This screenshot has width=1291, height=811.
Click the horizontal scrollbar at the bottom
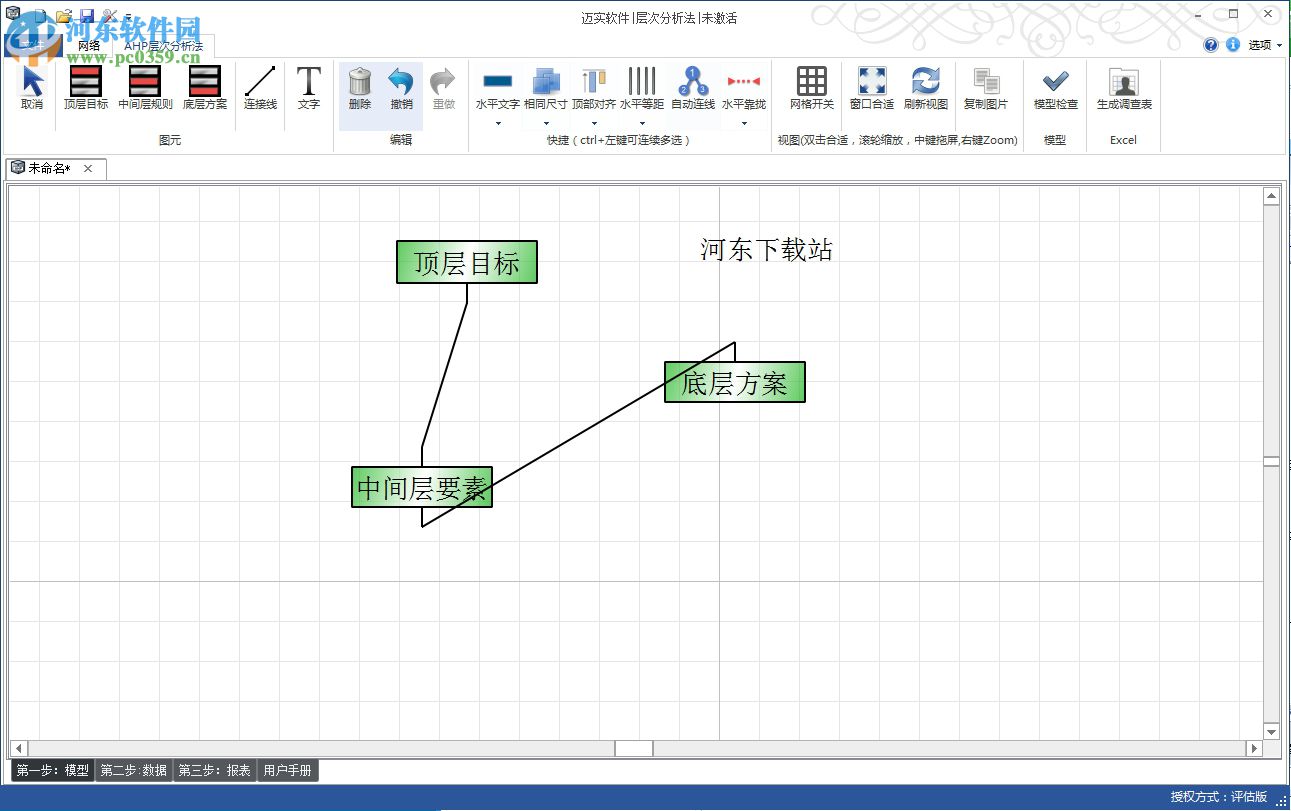click(632, 747)
